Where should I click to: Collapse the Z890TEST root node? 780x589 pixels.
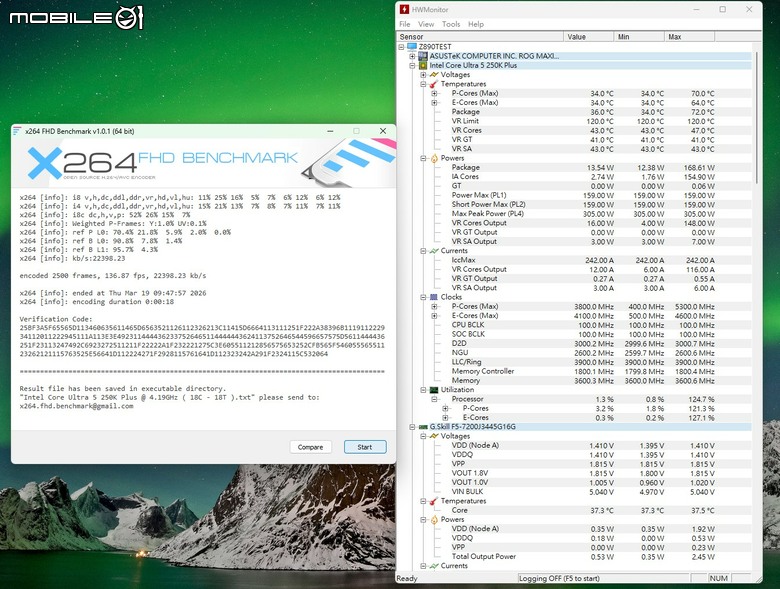(401, 47)
